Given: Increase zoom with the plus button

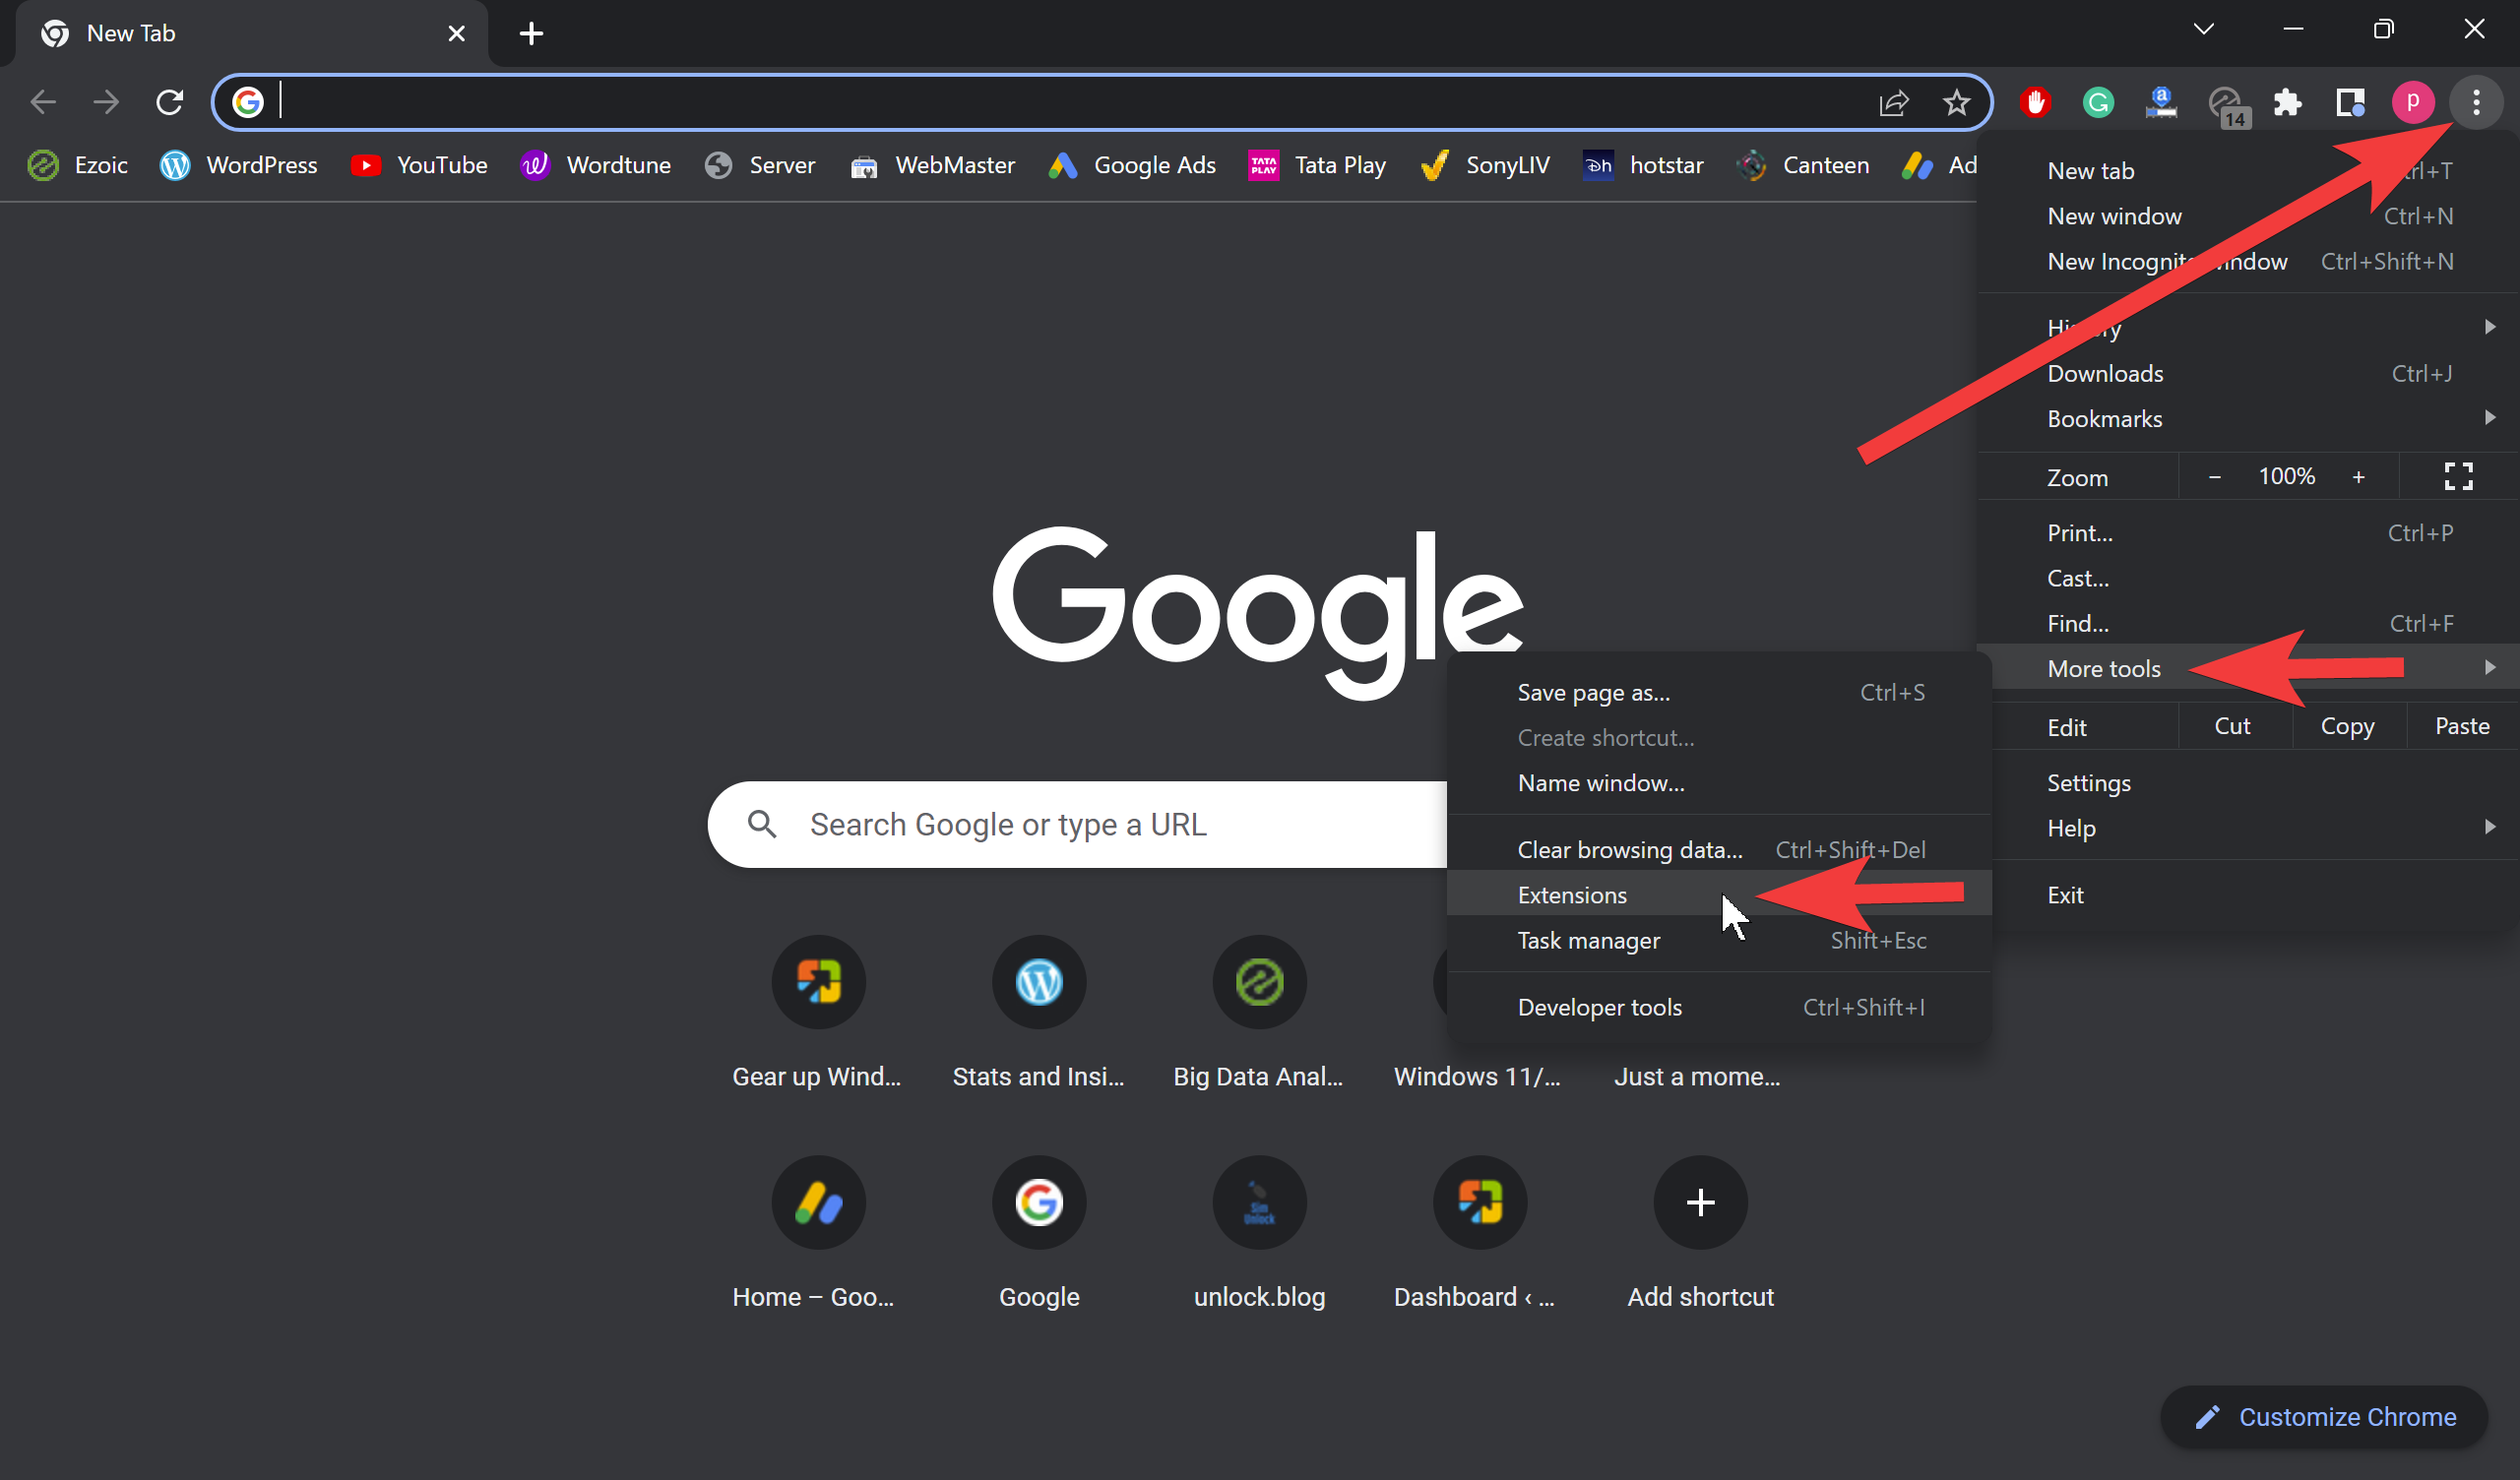Looking at the screenshot, I should point(2358,476).
